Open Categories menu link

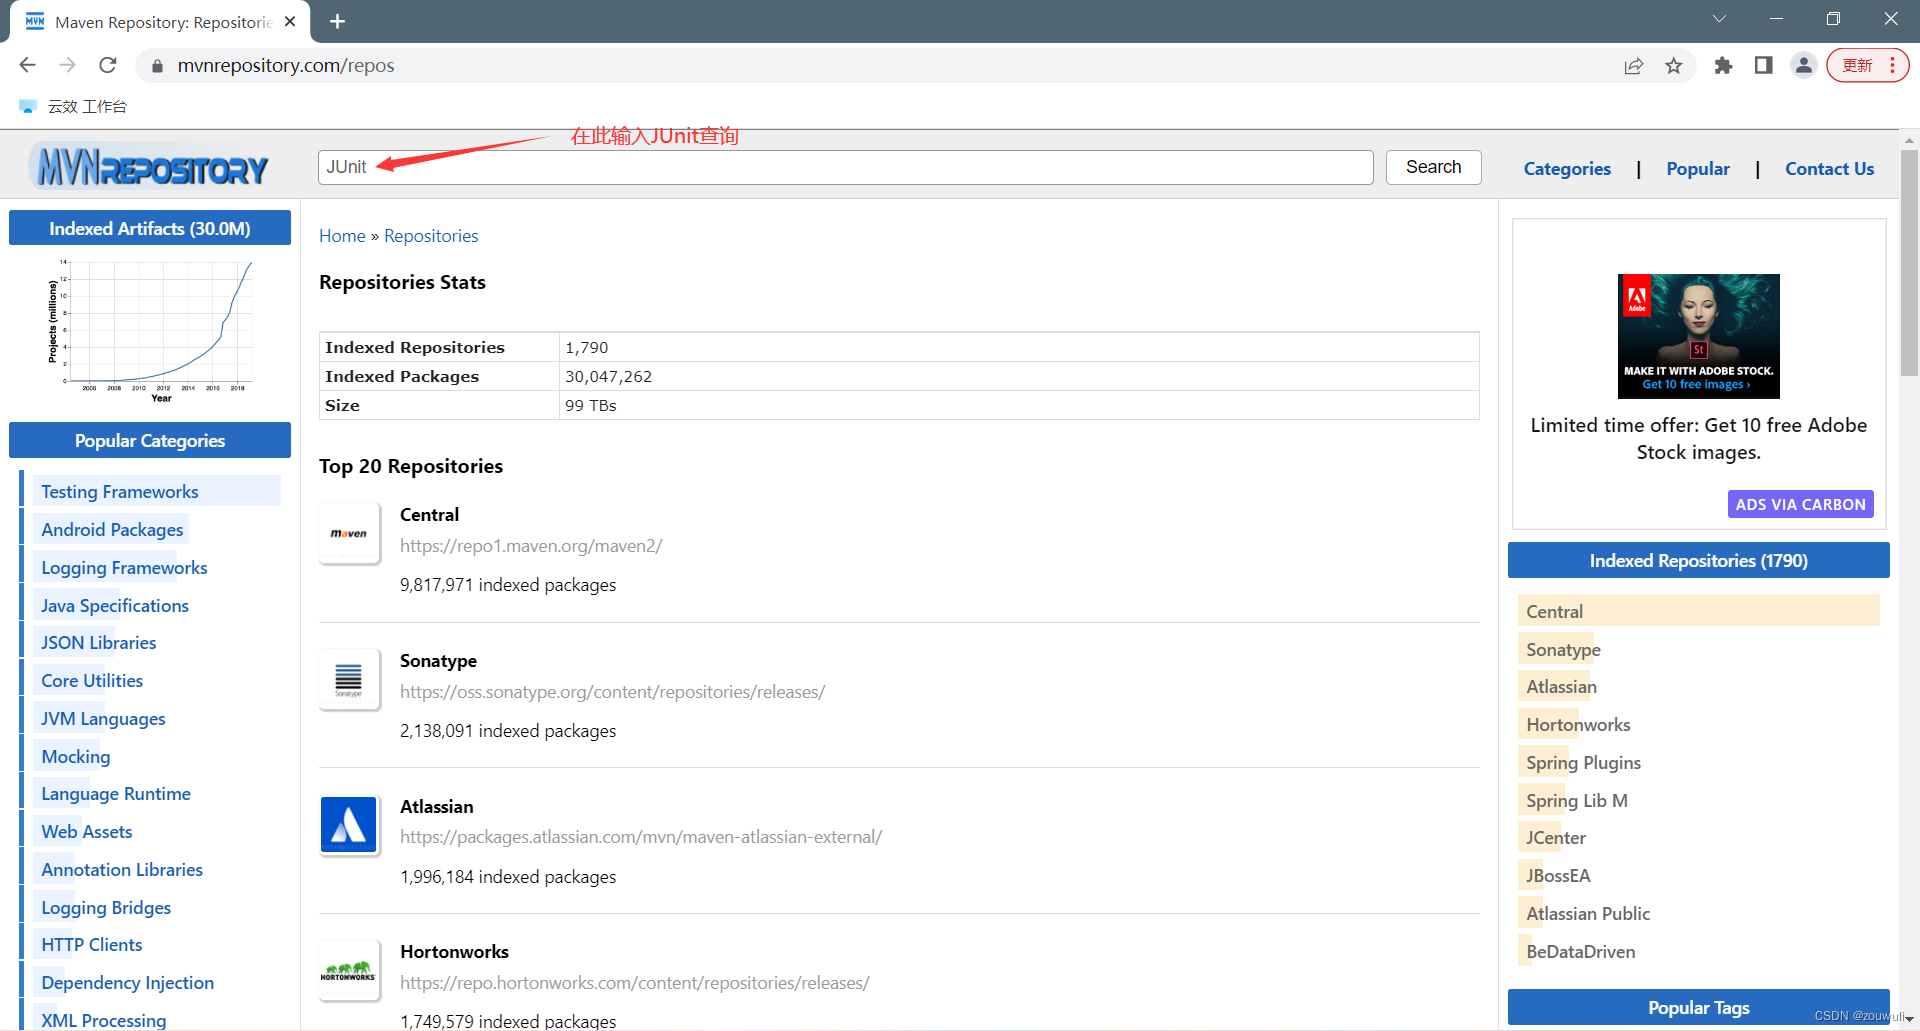1567,169
